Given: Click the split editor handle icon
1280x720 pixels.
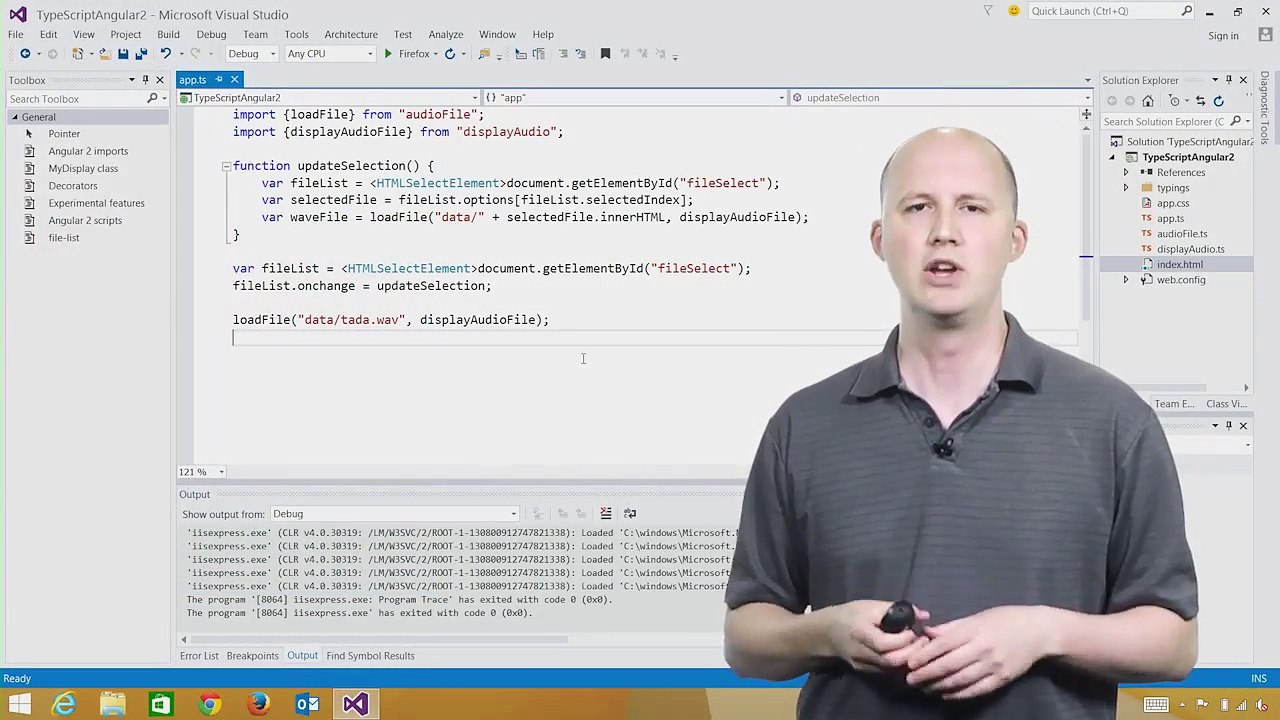Looking at the screenshot, I should click(x=1086, y=115).
